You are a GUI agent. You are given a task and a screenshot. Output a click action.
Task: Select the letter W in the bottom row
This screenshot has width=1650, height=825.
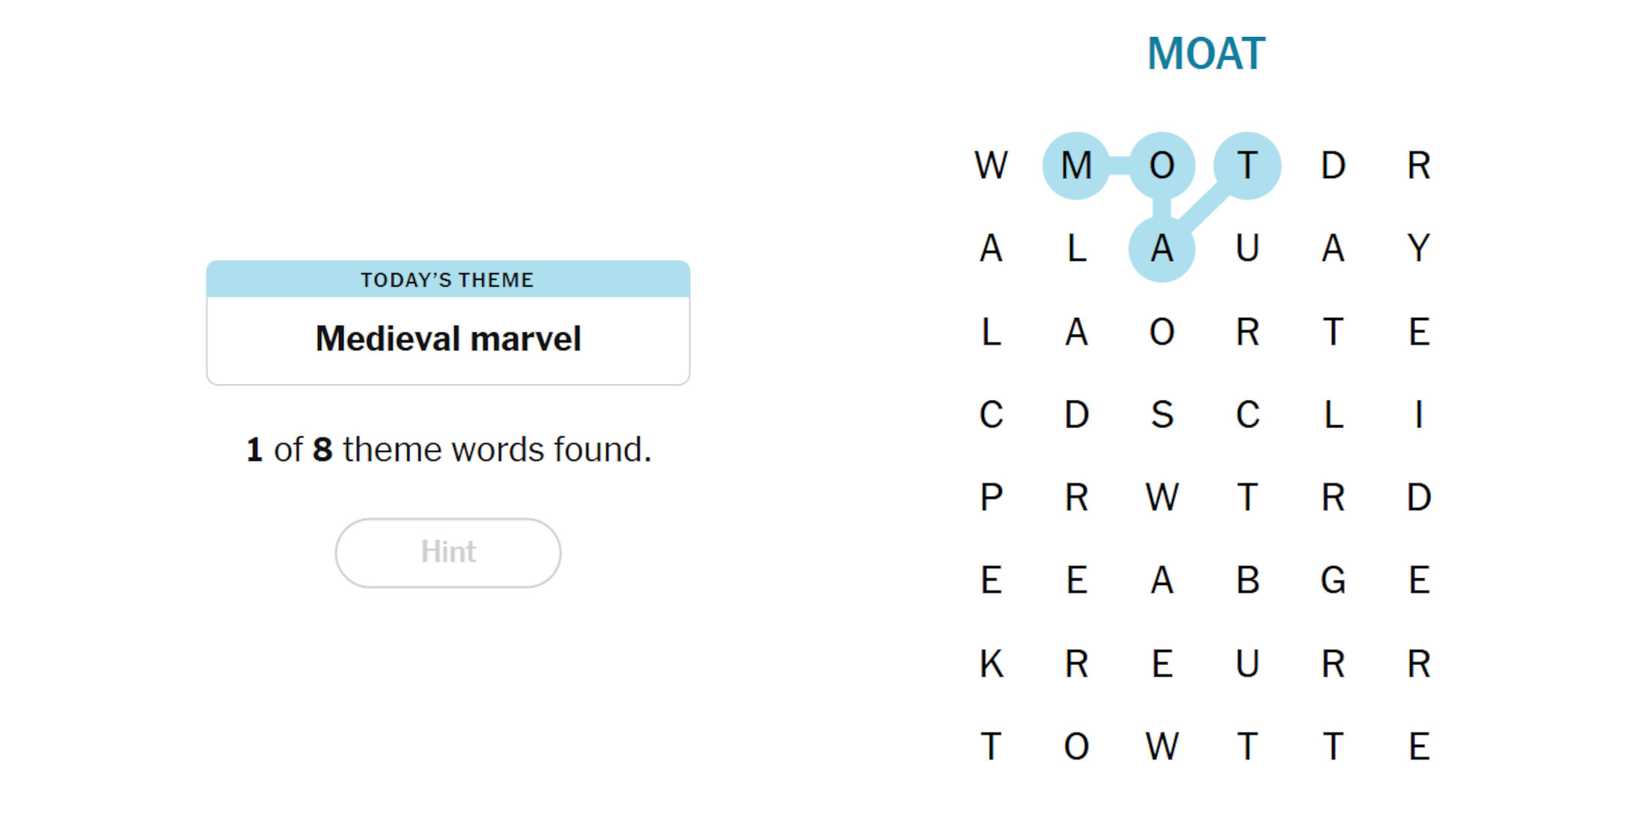pyautogui.click(x=1161, y=746)
